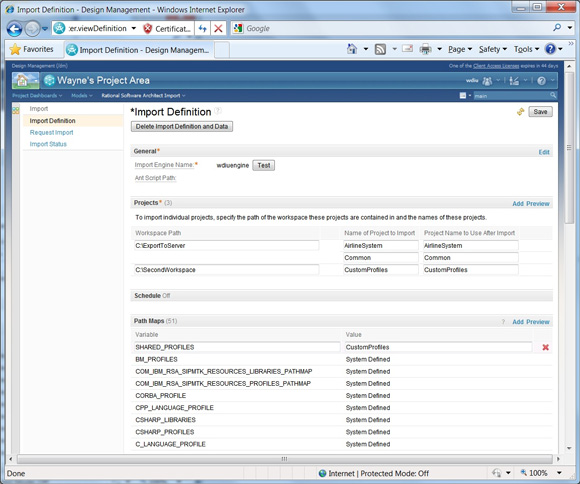Click the Read mail toolbar icon
Screen dimensions: 580x484
[x=407, y=48]
